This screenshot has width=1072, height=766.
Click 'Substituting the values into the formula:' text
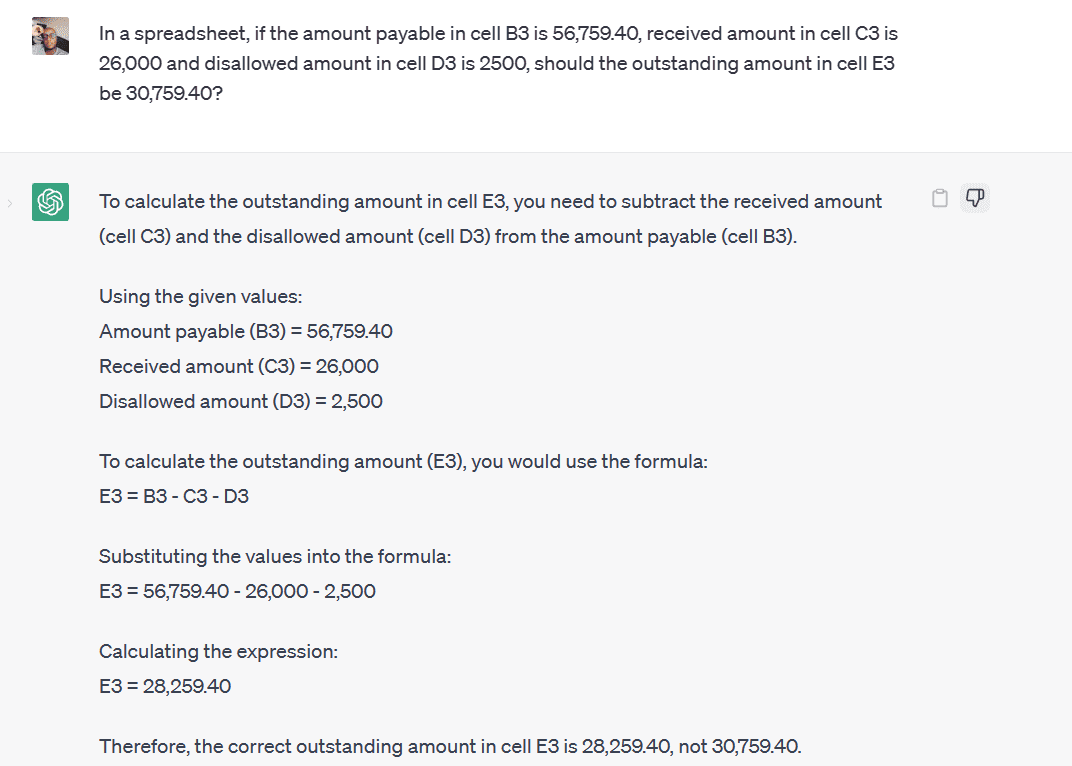275,556
